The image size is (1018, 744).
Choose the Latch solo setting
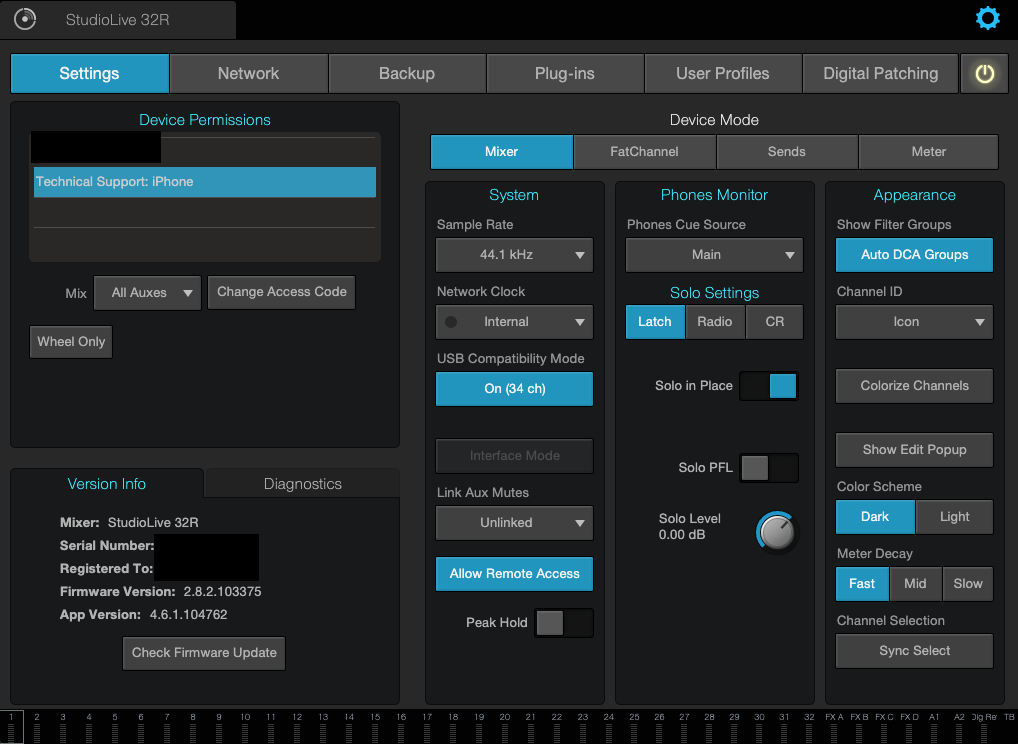654,322
